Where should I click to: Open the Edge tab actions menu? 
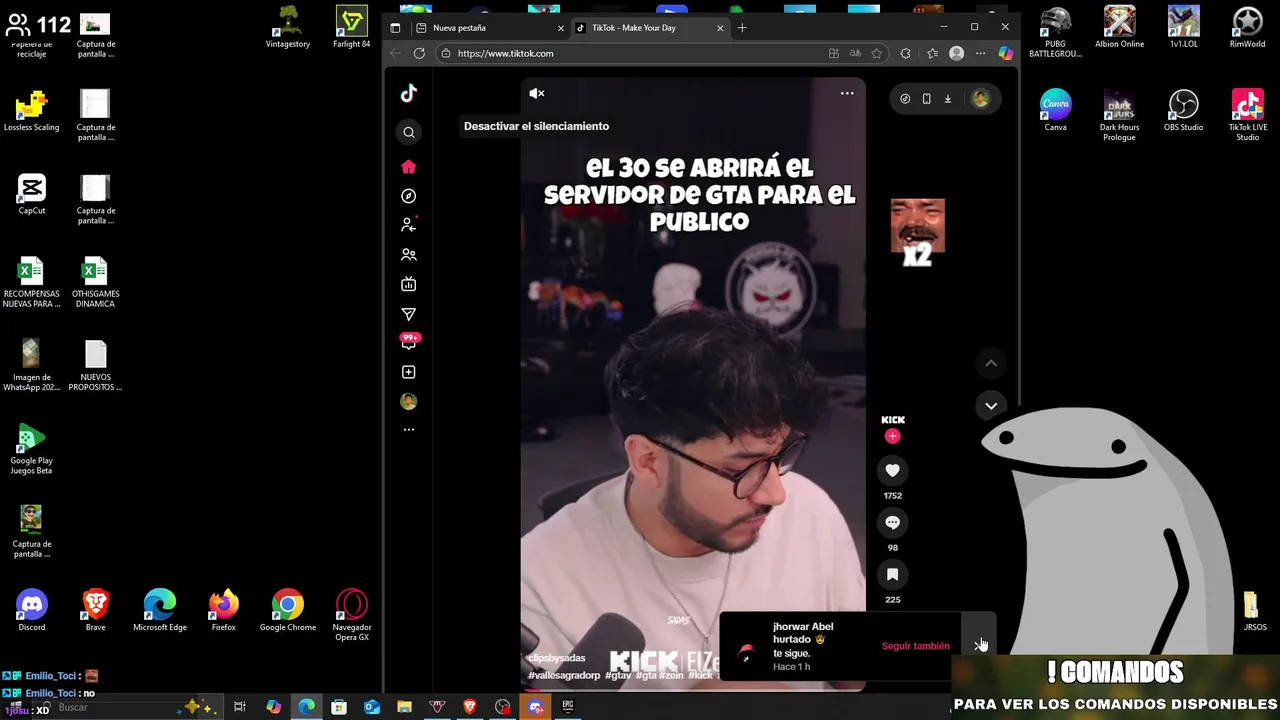(x=395, y=28)
